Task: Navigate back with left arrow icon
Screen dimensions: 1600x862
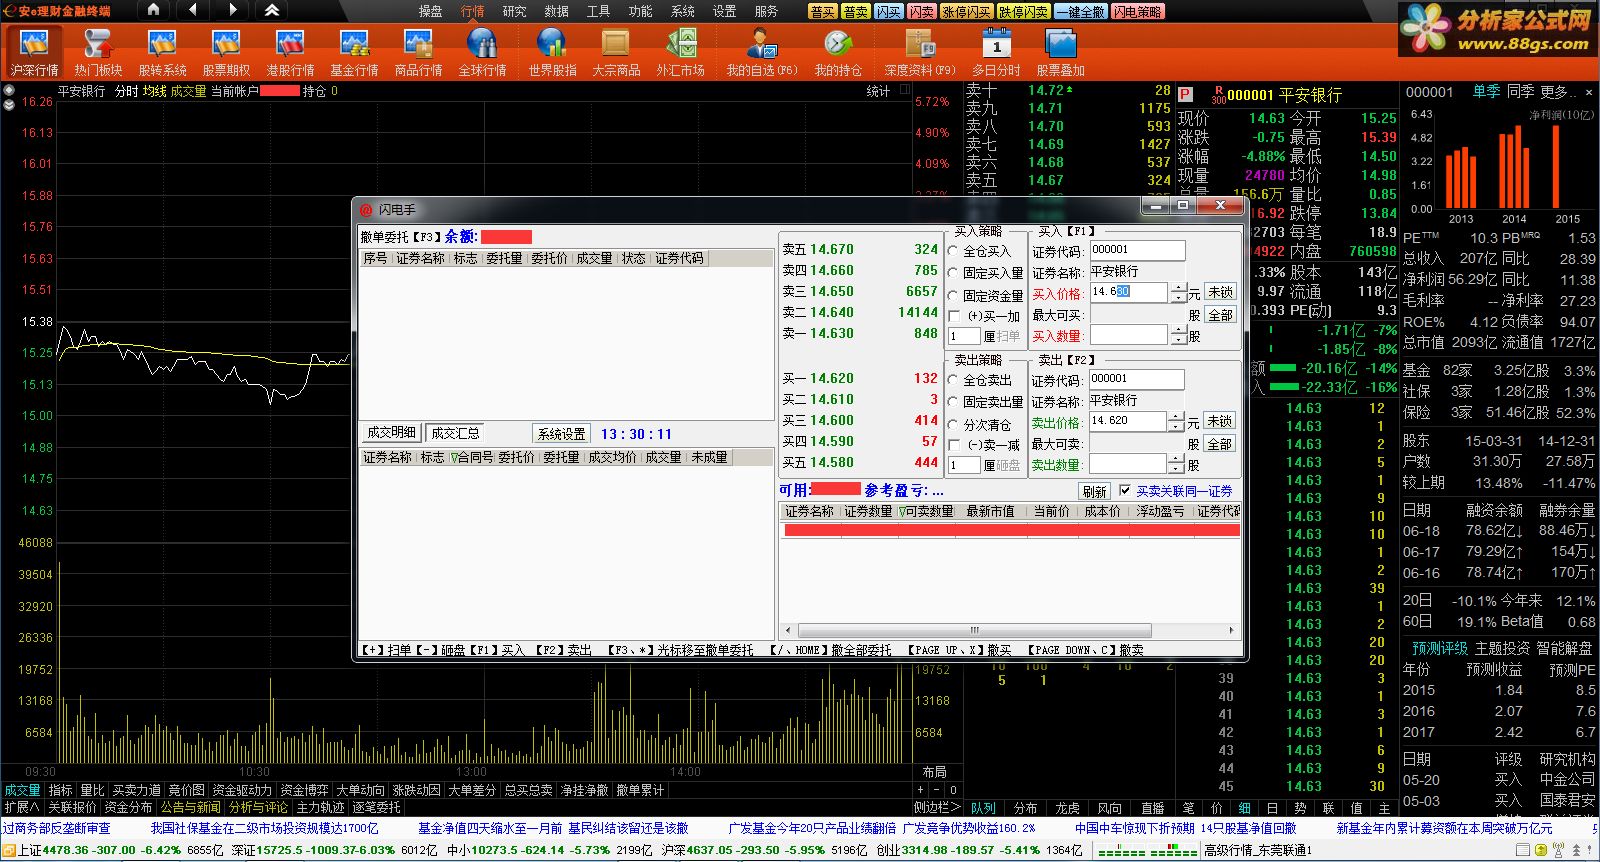Action: 192,10
